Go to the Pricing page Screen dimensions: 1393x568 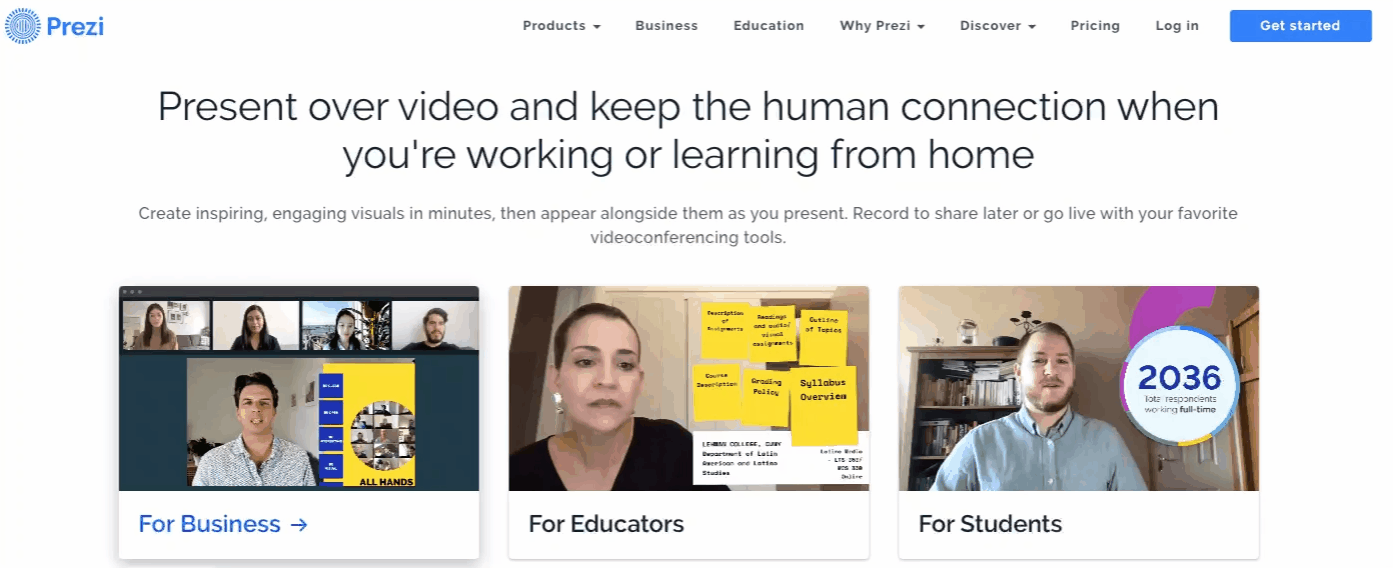[x=1095, y=26]
